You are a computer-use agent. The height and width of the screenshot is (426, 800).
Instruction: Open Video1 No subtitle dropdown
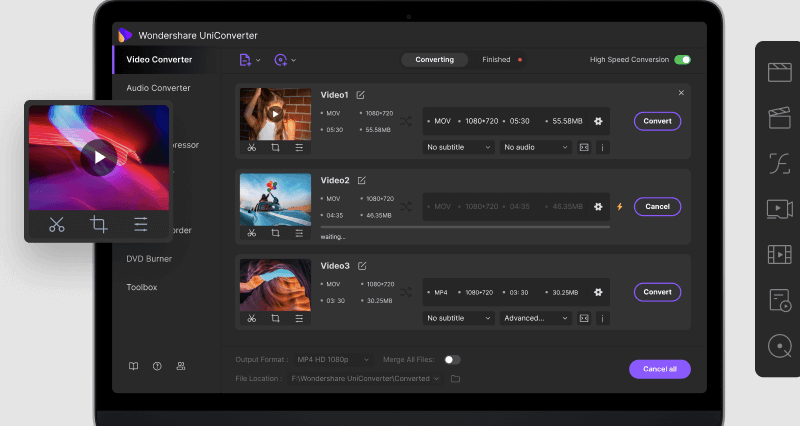(458, 147)
